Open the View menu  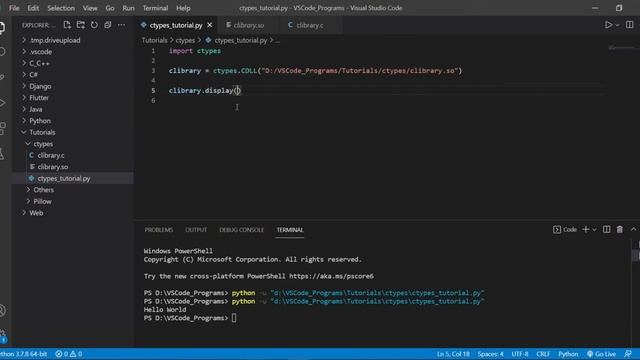90,8
